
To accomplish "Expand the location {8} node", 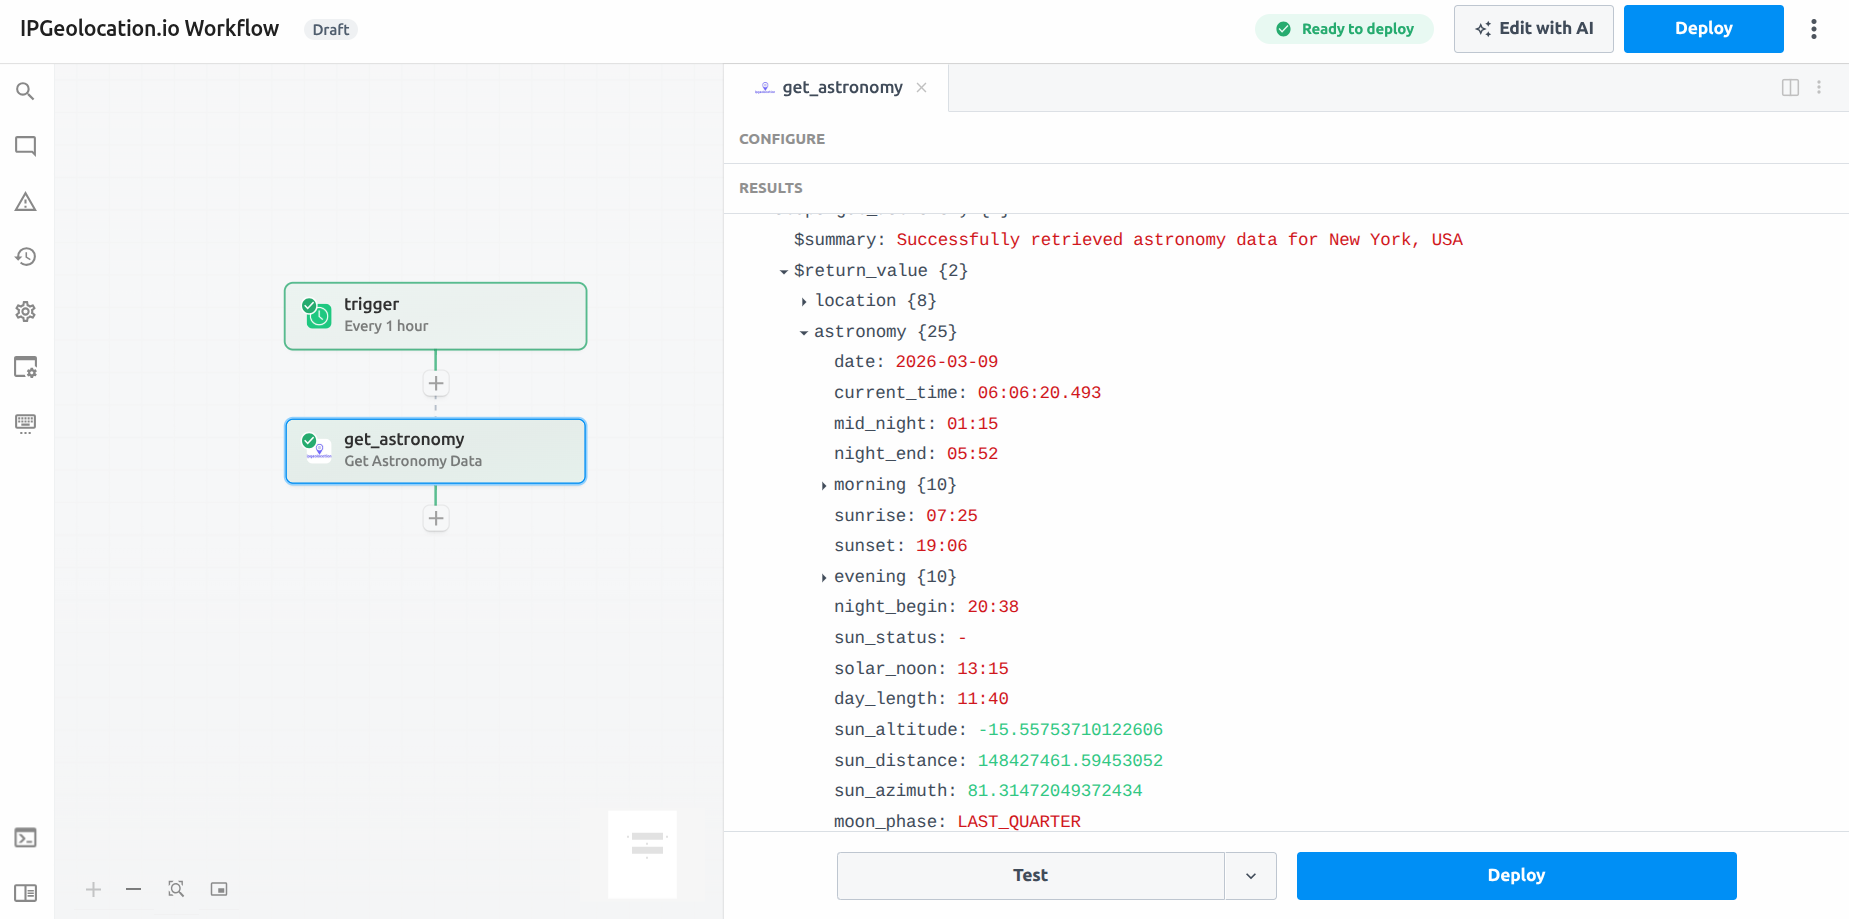I will pos(804,301).
